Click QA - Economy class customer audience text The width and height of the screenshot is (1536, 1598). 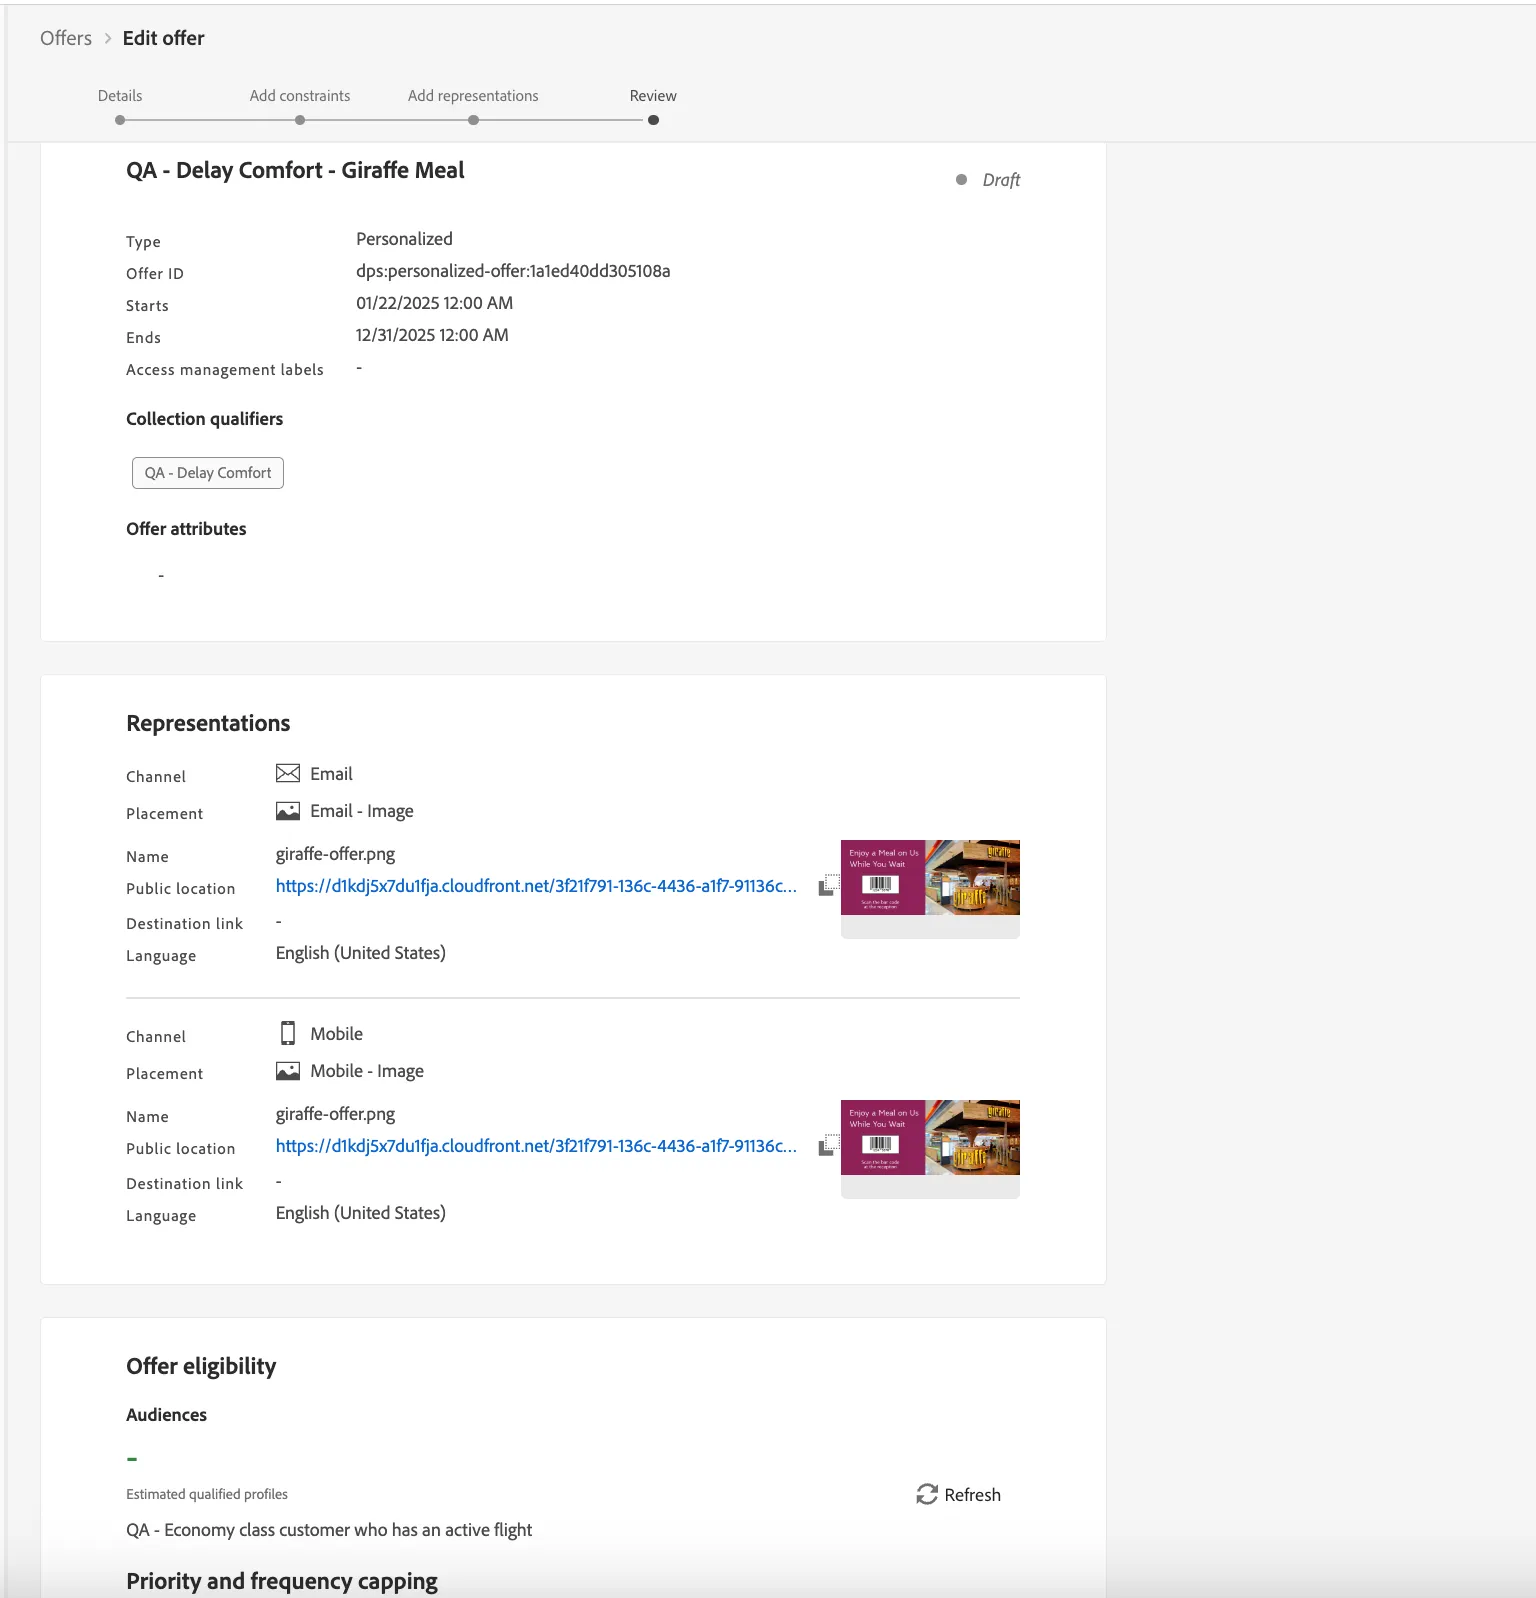click(329, 1530)
